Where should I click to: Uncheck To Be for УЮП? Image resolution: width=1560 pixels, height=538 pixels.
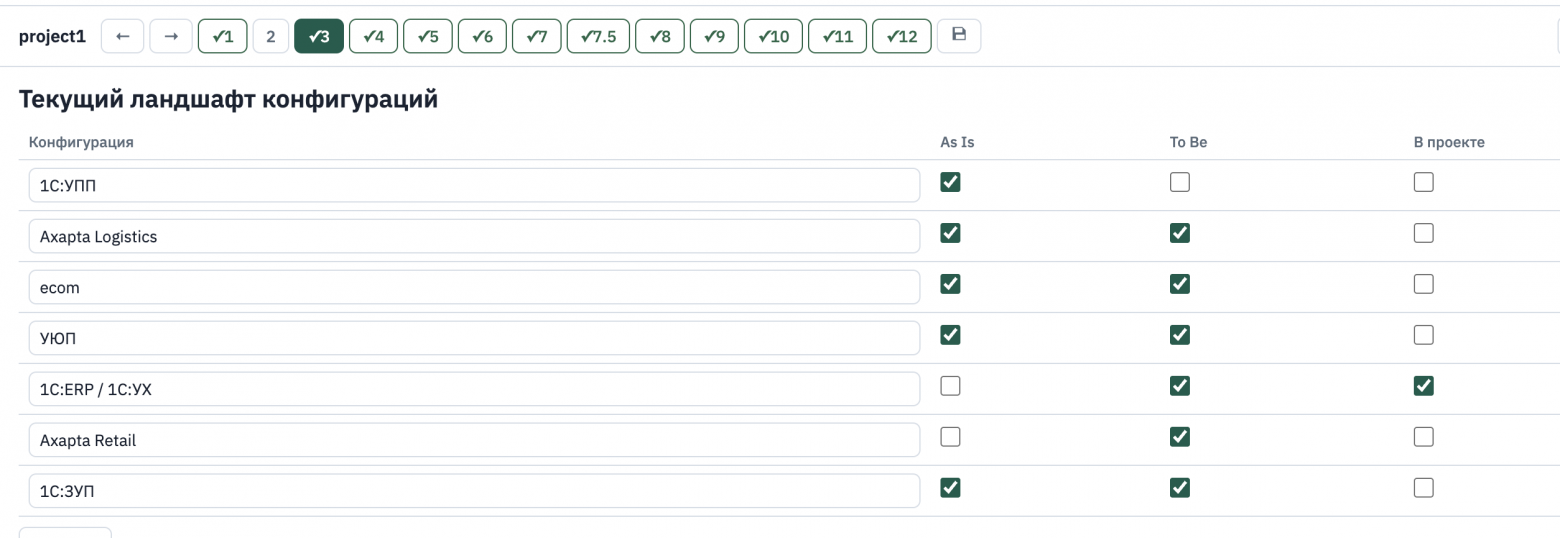pos(1180,335)
